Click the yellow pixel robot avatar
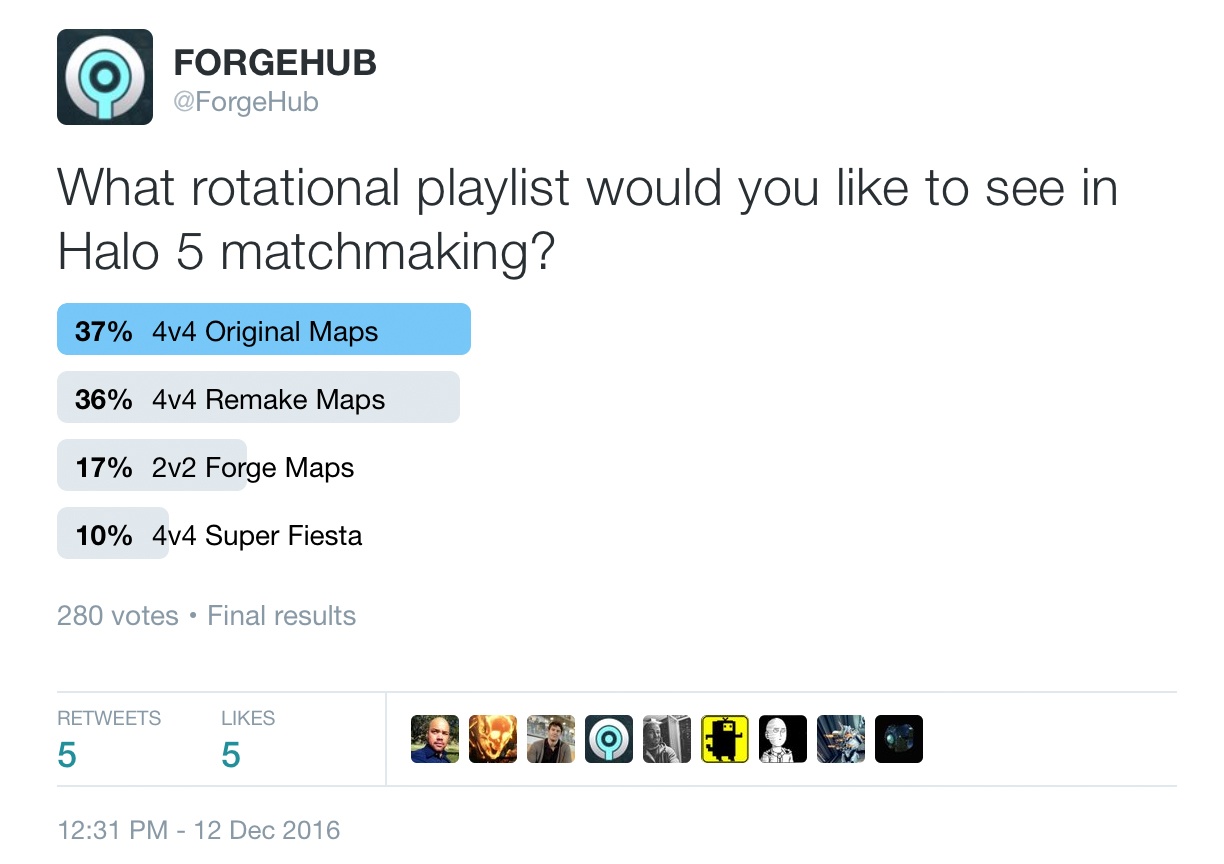Viewport: 1224px width, 864px height. (725, 739)
